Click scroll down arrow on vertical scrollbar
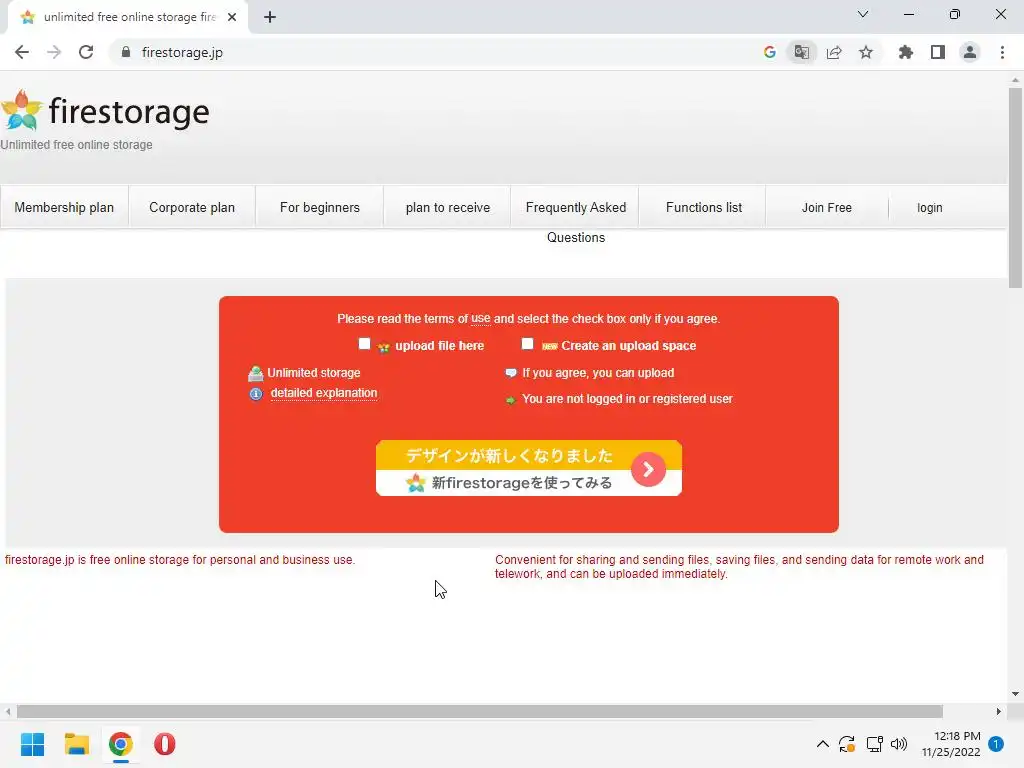1024x768 pixels. [x=1015, y=694]
